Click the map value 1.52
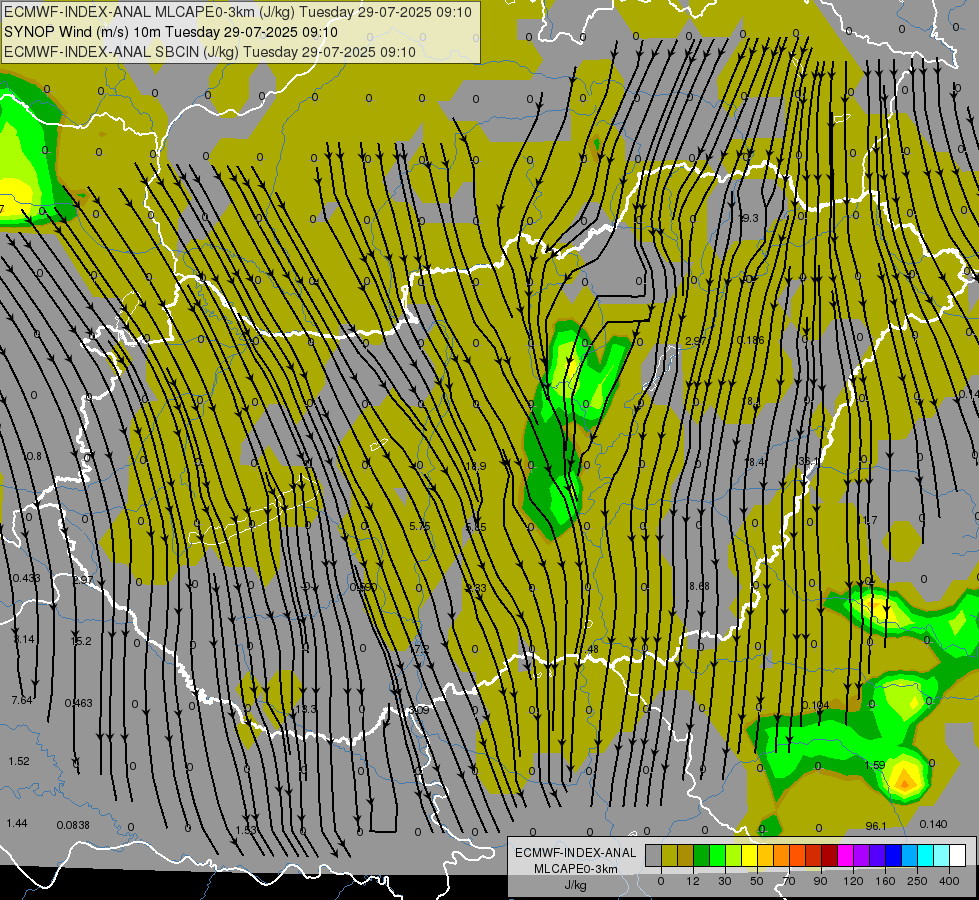Screen dimensions: 979x900 pyautogui.click(x=19, y=761)
